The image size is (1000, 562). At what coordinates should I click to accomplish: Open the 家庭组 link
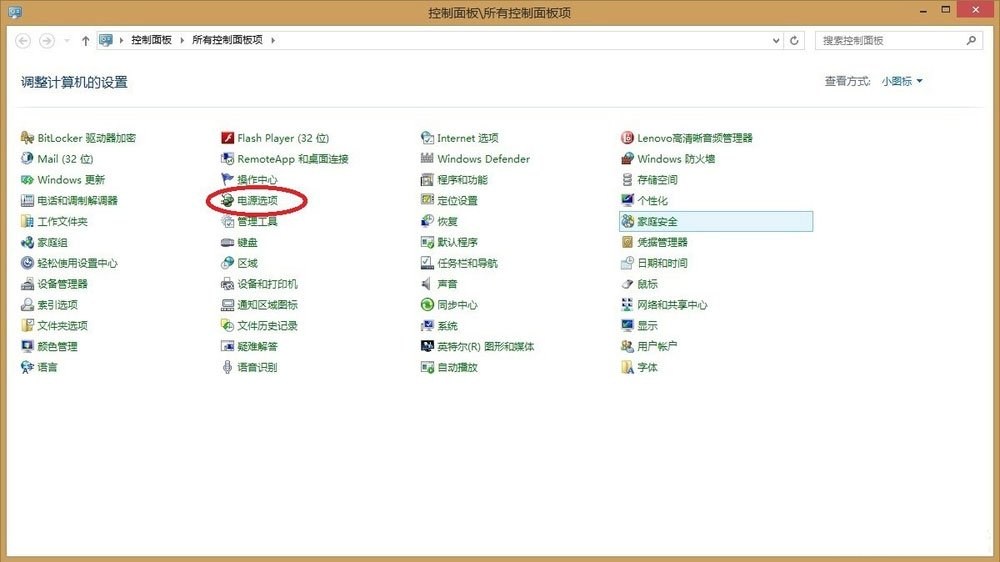52,242
